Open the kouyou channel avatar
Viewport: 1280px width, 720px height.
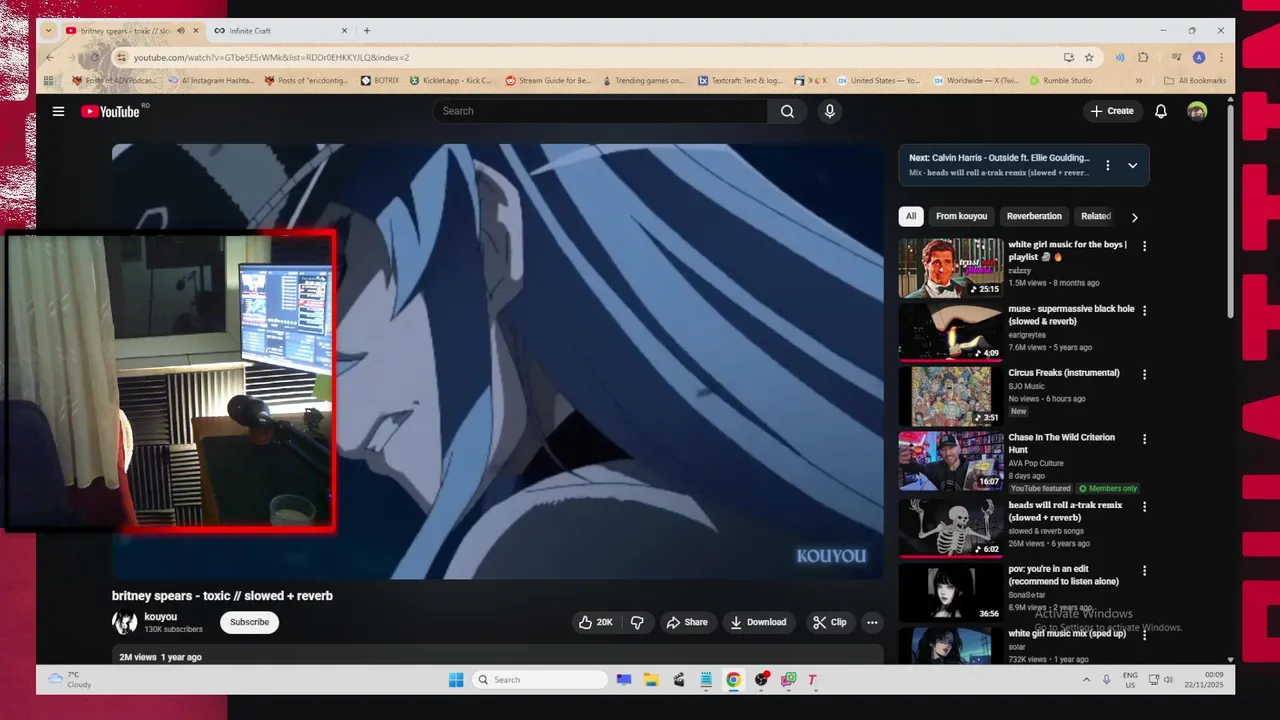(x=125, y=622)
